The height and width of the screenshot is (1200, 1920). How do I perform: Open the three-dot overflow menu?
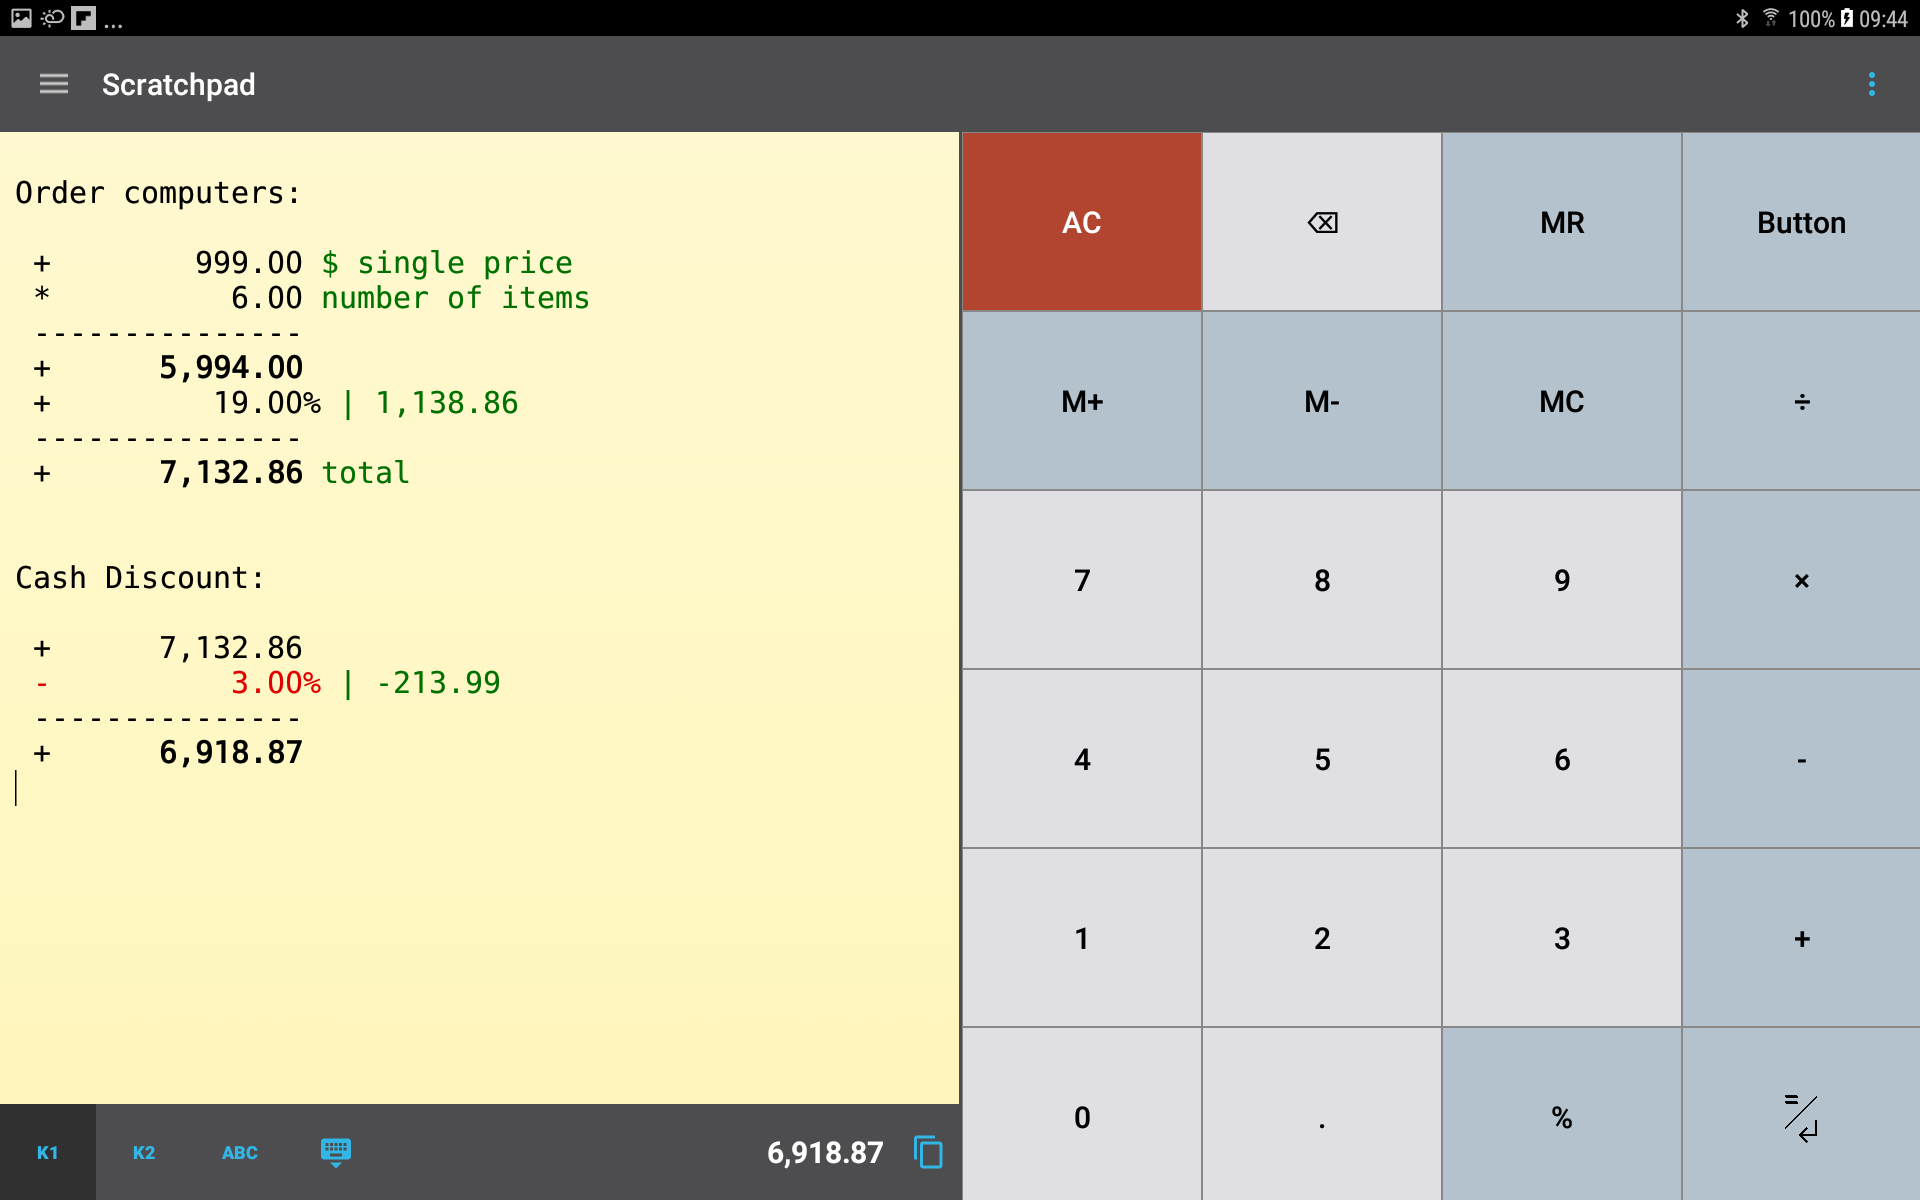(x=1871, y=84)
